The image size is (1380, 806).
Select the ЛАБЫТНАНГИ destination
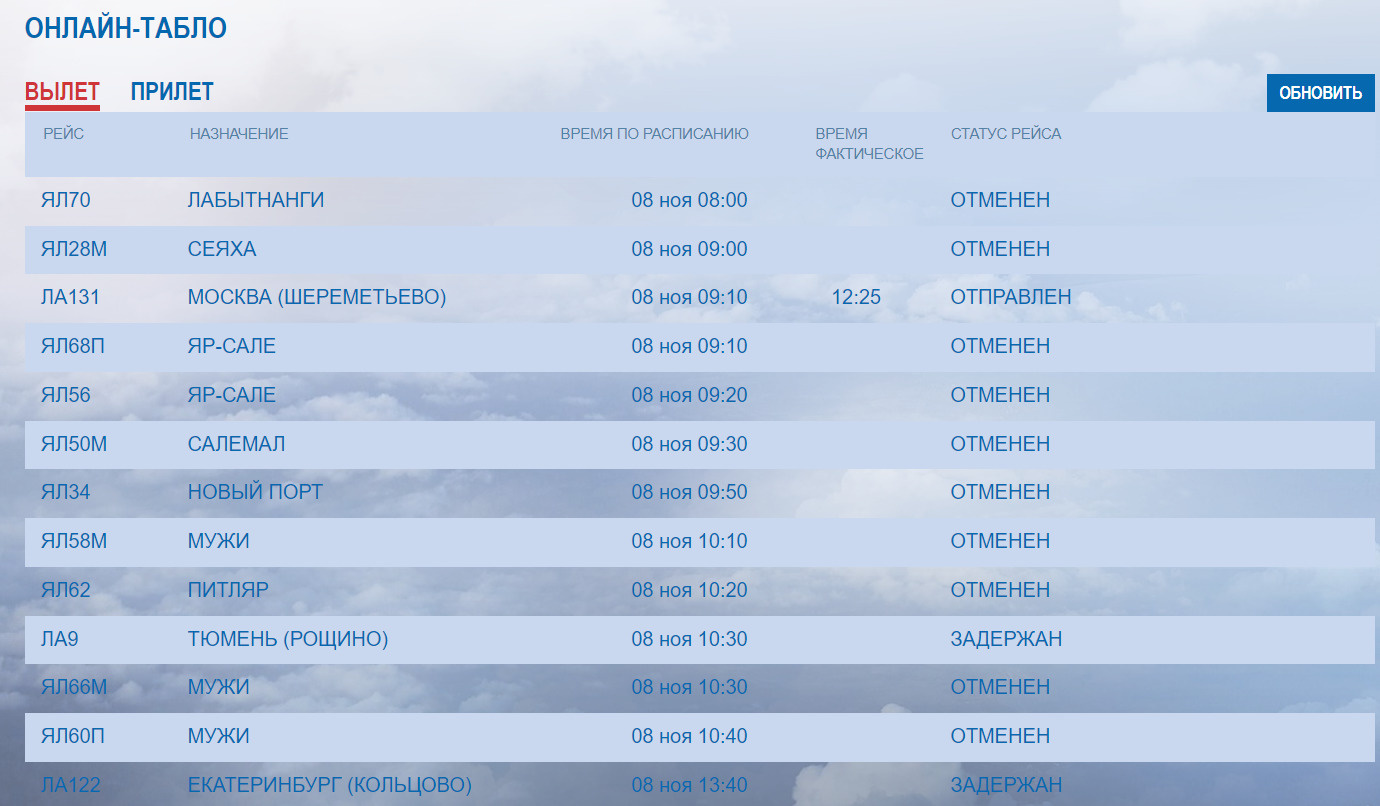(256, 200)
